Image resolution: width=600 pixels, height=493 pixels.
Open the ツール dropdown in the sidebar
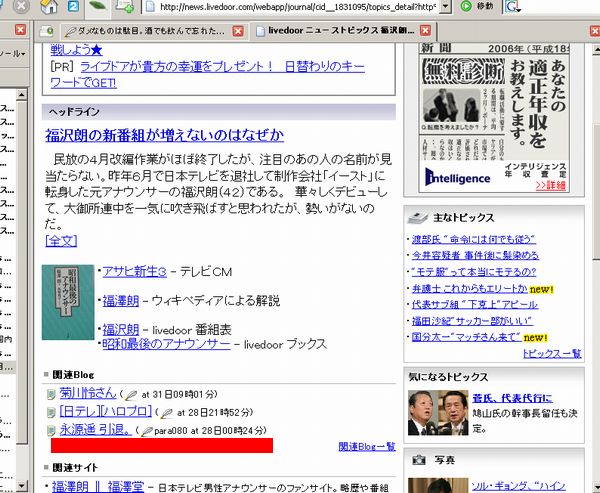pyautogui.click(x=13, y=54)
